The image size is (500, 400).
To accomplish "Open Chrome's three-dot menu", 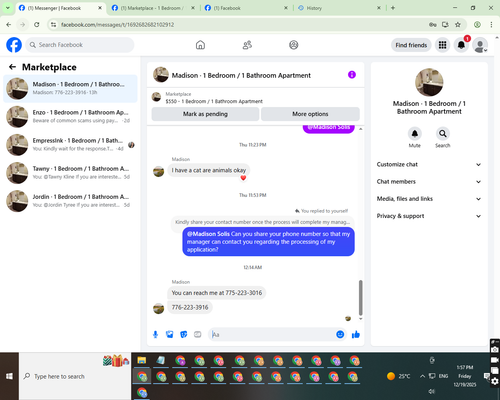I will pyautogui.click(x=491, y=25).
